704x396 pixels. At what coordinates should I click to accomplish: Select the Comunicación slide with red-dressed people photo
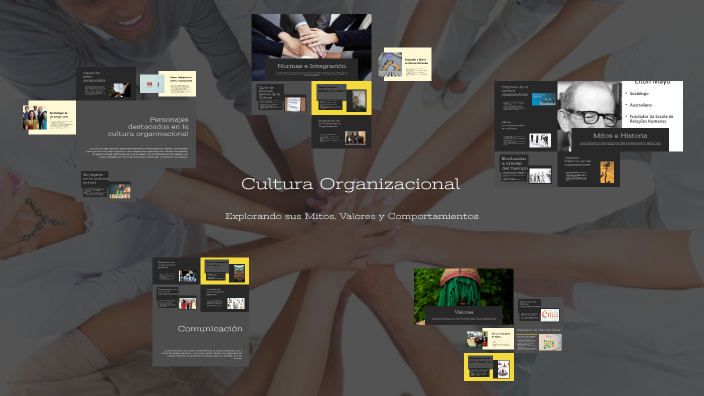click(176, 299)
